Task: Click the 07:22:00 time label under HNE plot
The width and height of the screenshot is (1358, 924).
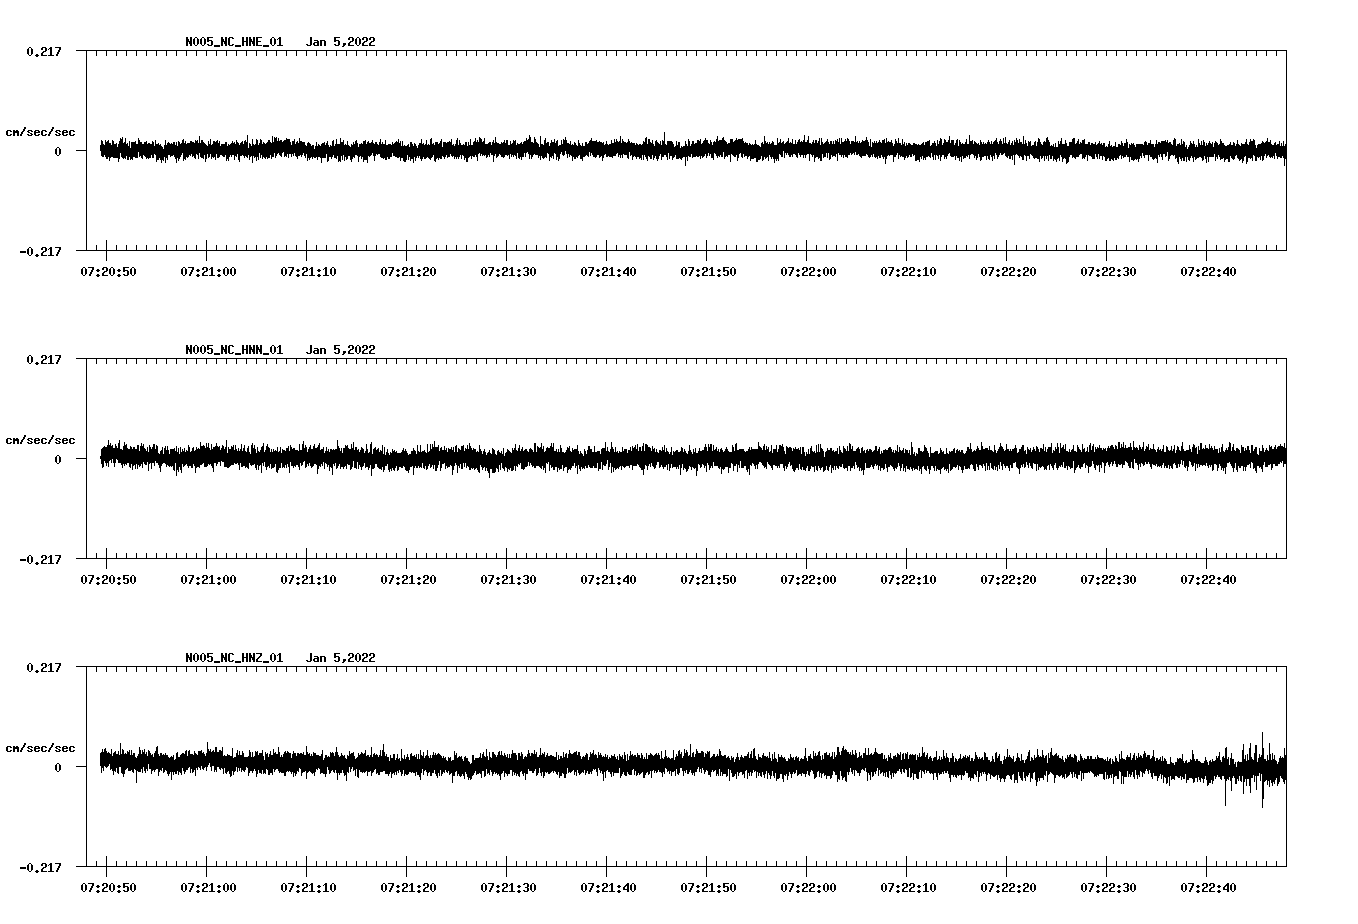Action: pos(808,271)
